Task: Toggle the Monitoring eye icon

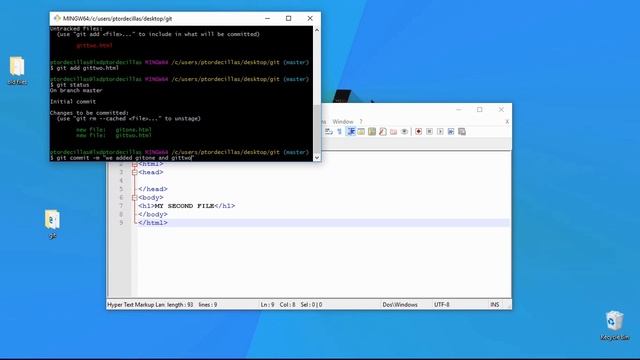Action: coord(404,131)
